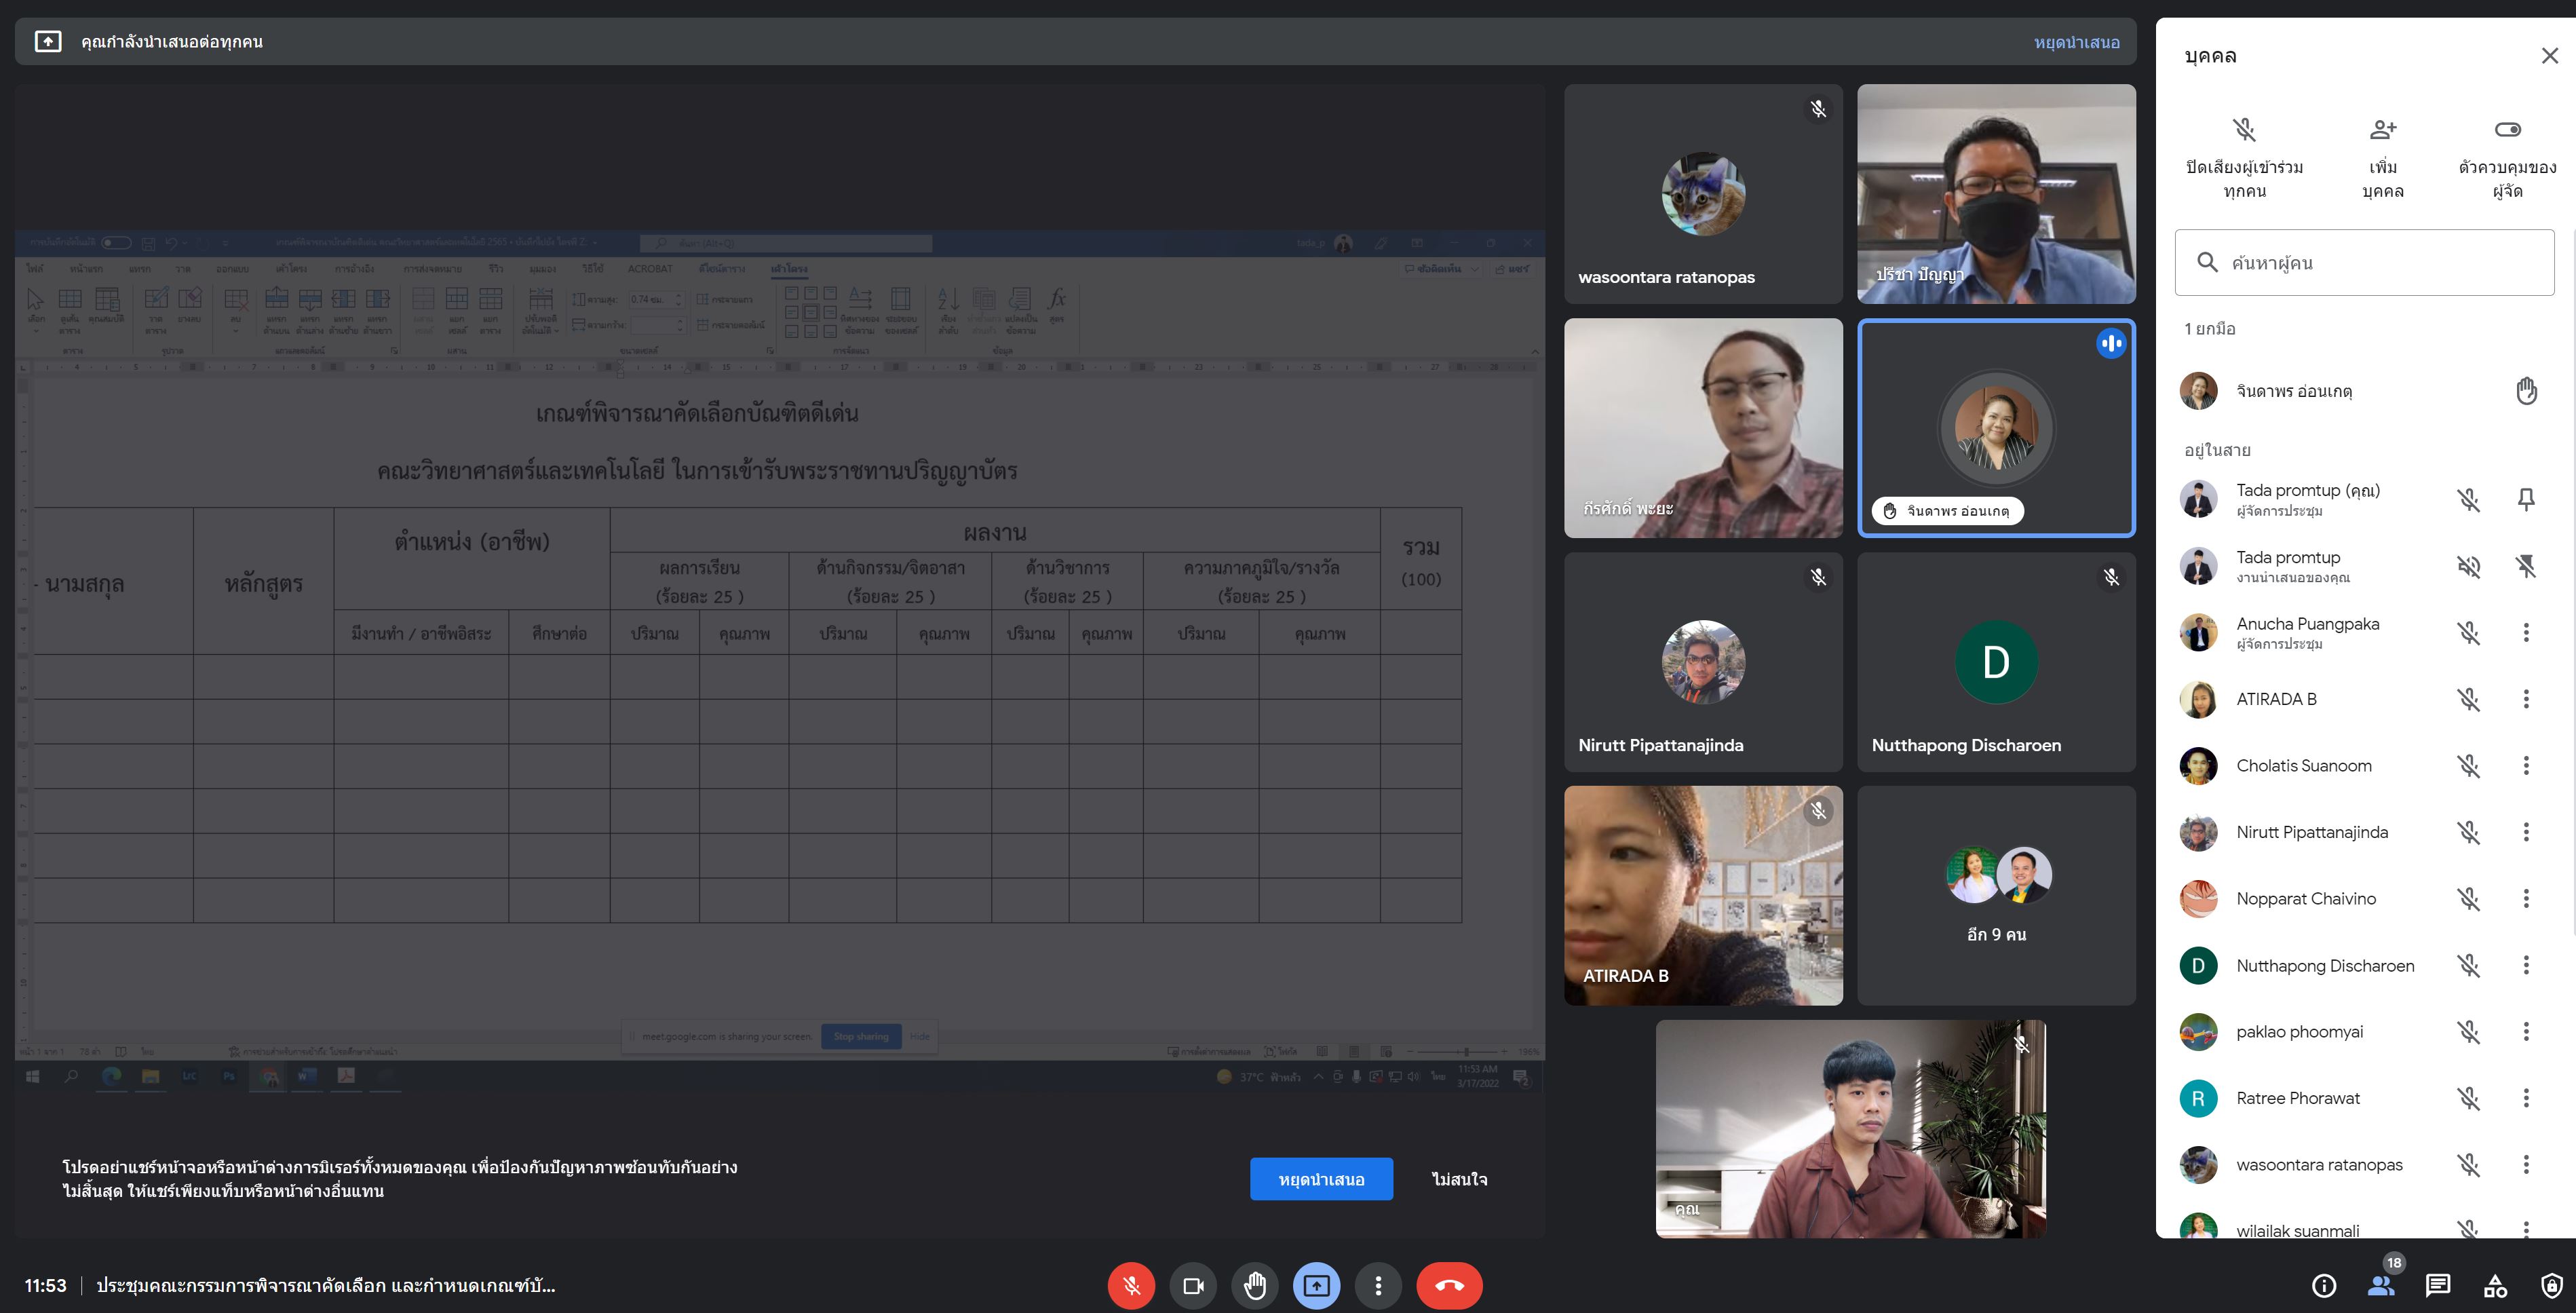The image size is (2576, 1313).
Task: Toggle the present screen button
Action: [x=1316, y=1285]
